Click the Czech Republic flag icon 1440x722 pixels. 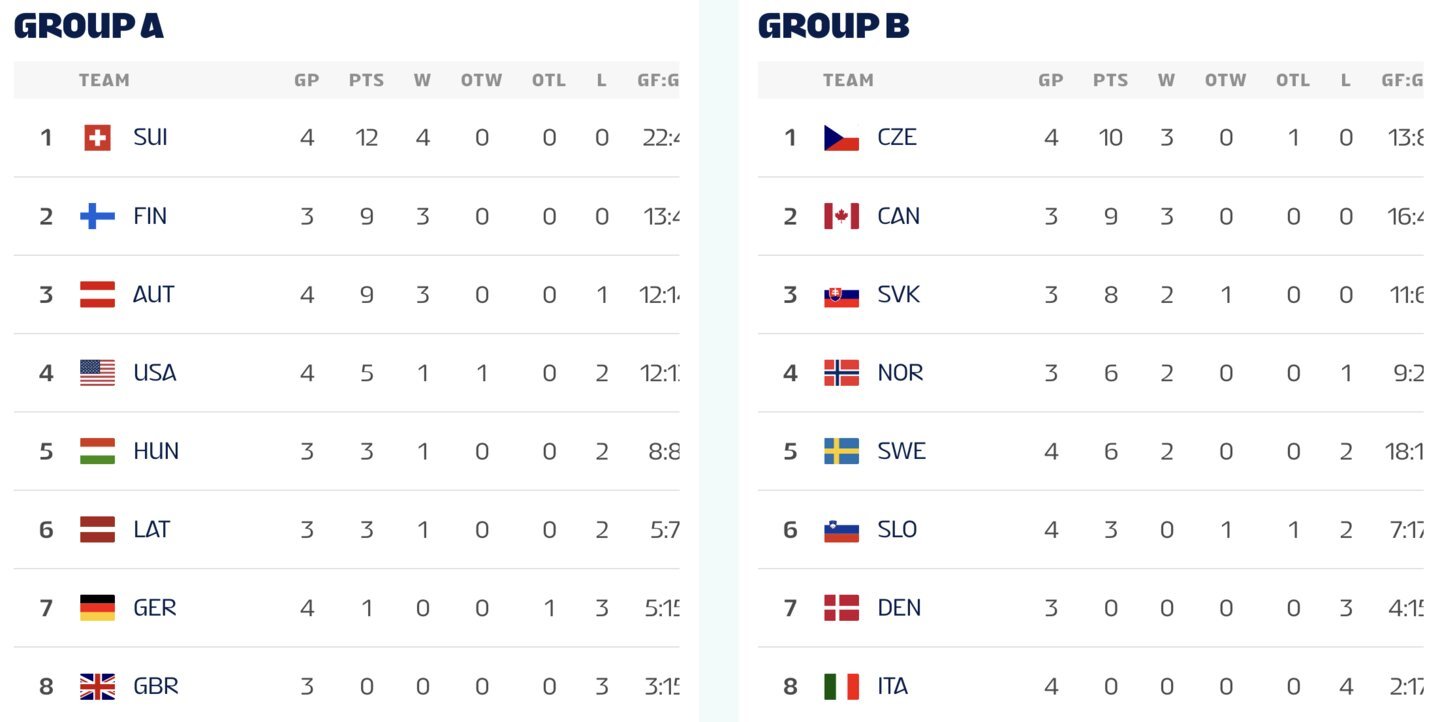click(841, 138)
